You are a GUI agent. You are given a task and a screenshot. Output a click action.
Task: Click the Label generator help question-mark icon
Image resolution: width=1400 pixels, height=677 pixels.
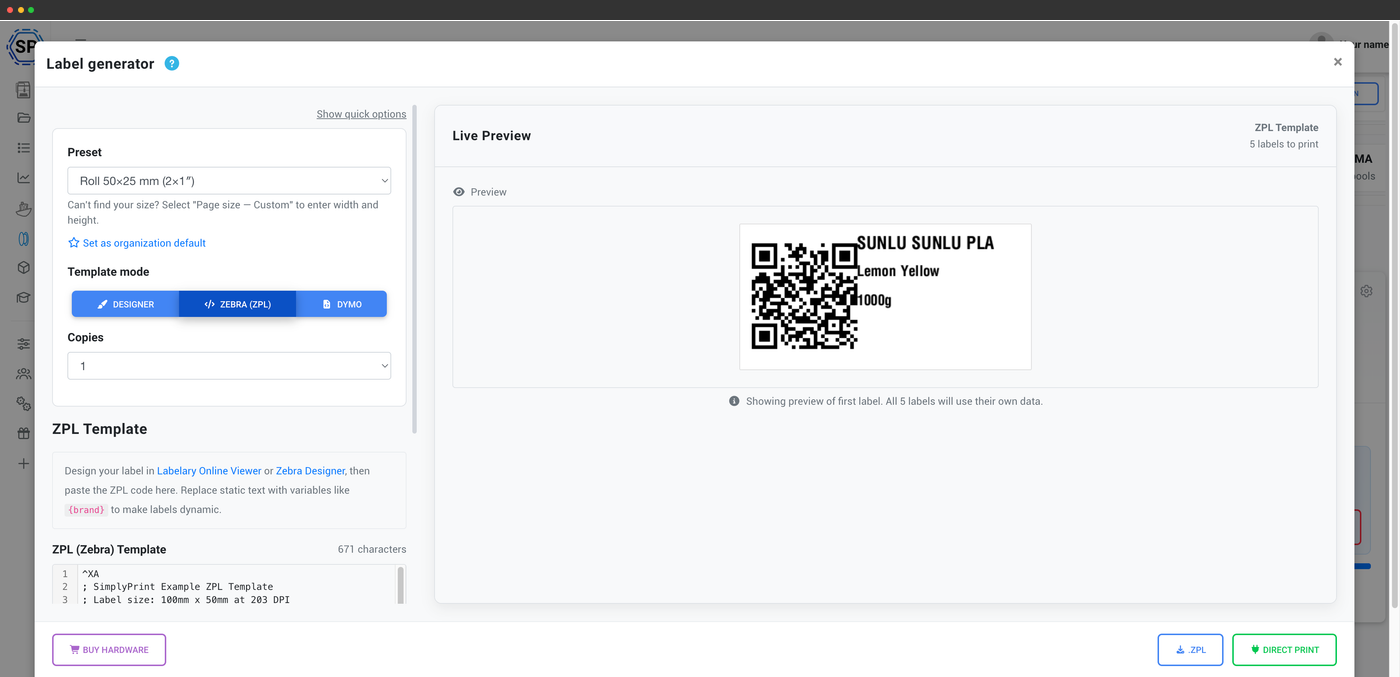172,64
